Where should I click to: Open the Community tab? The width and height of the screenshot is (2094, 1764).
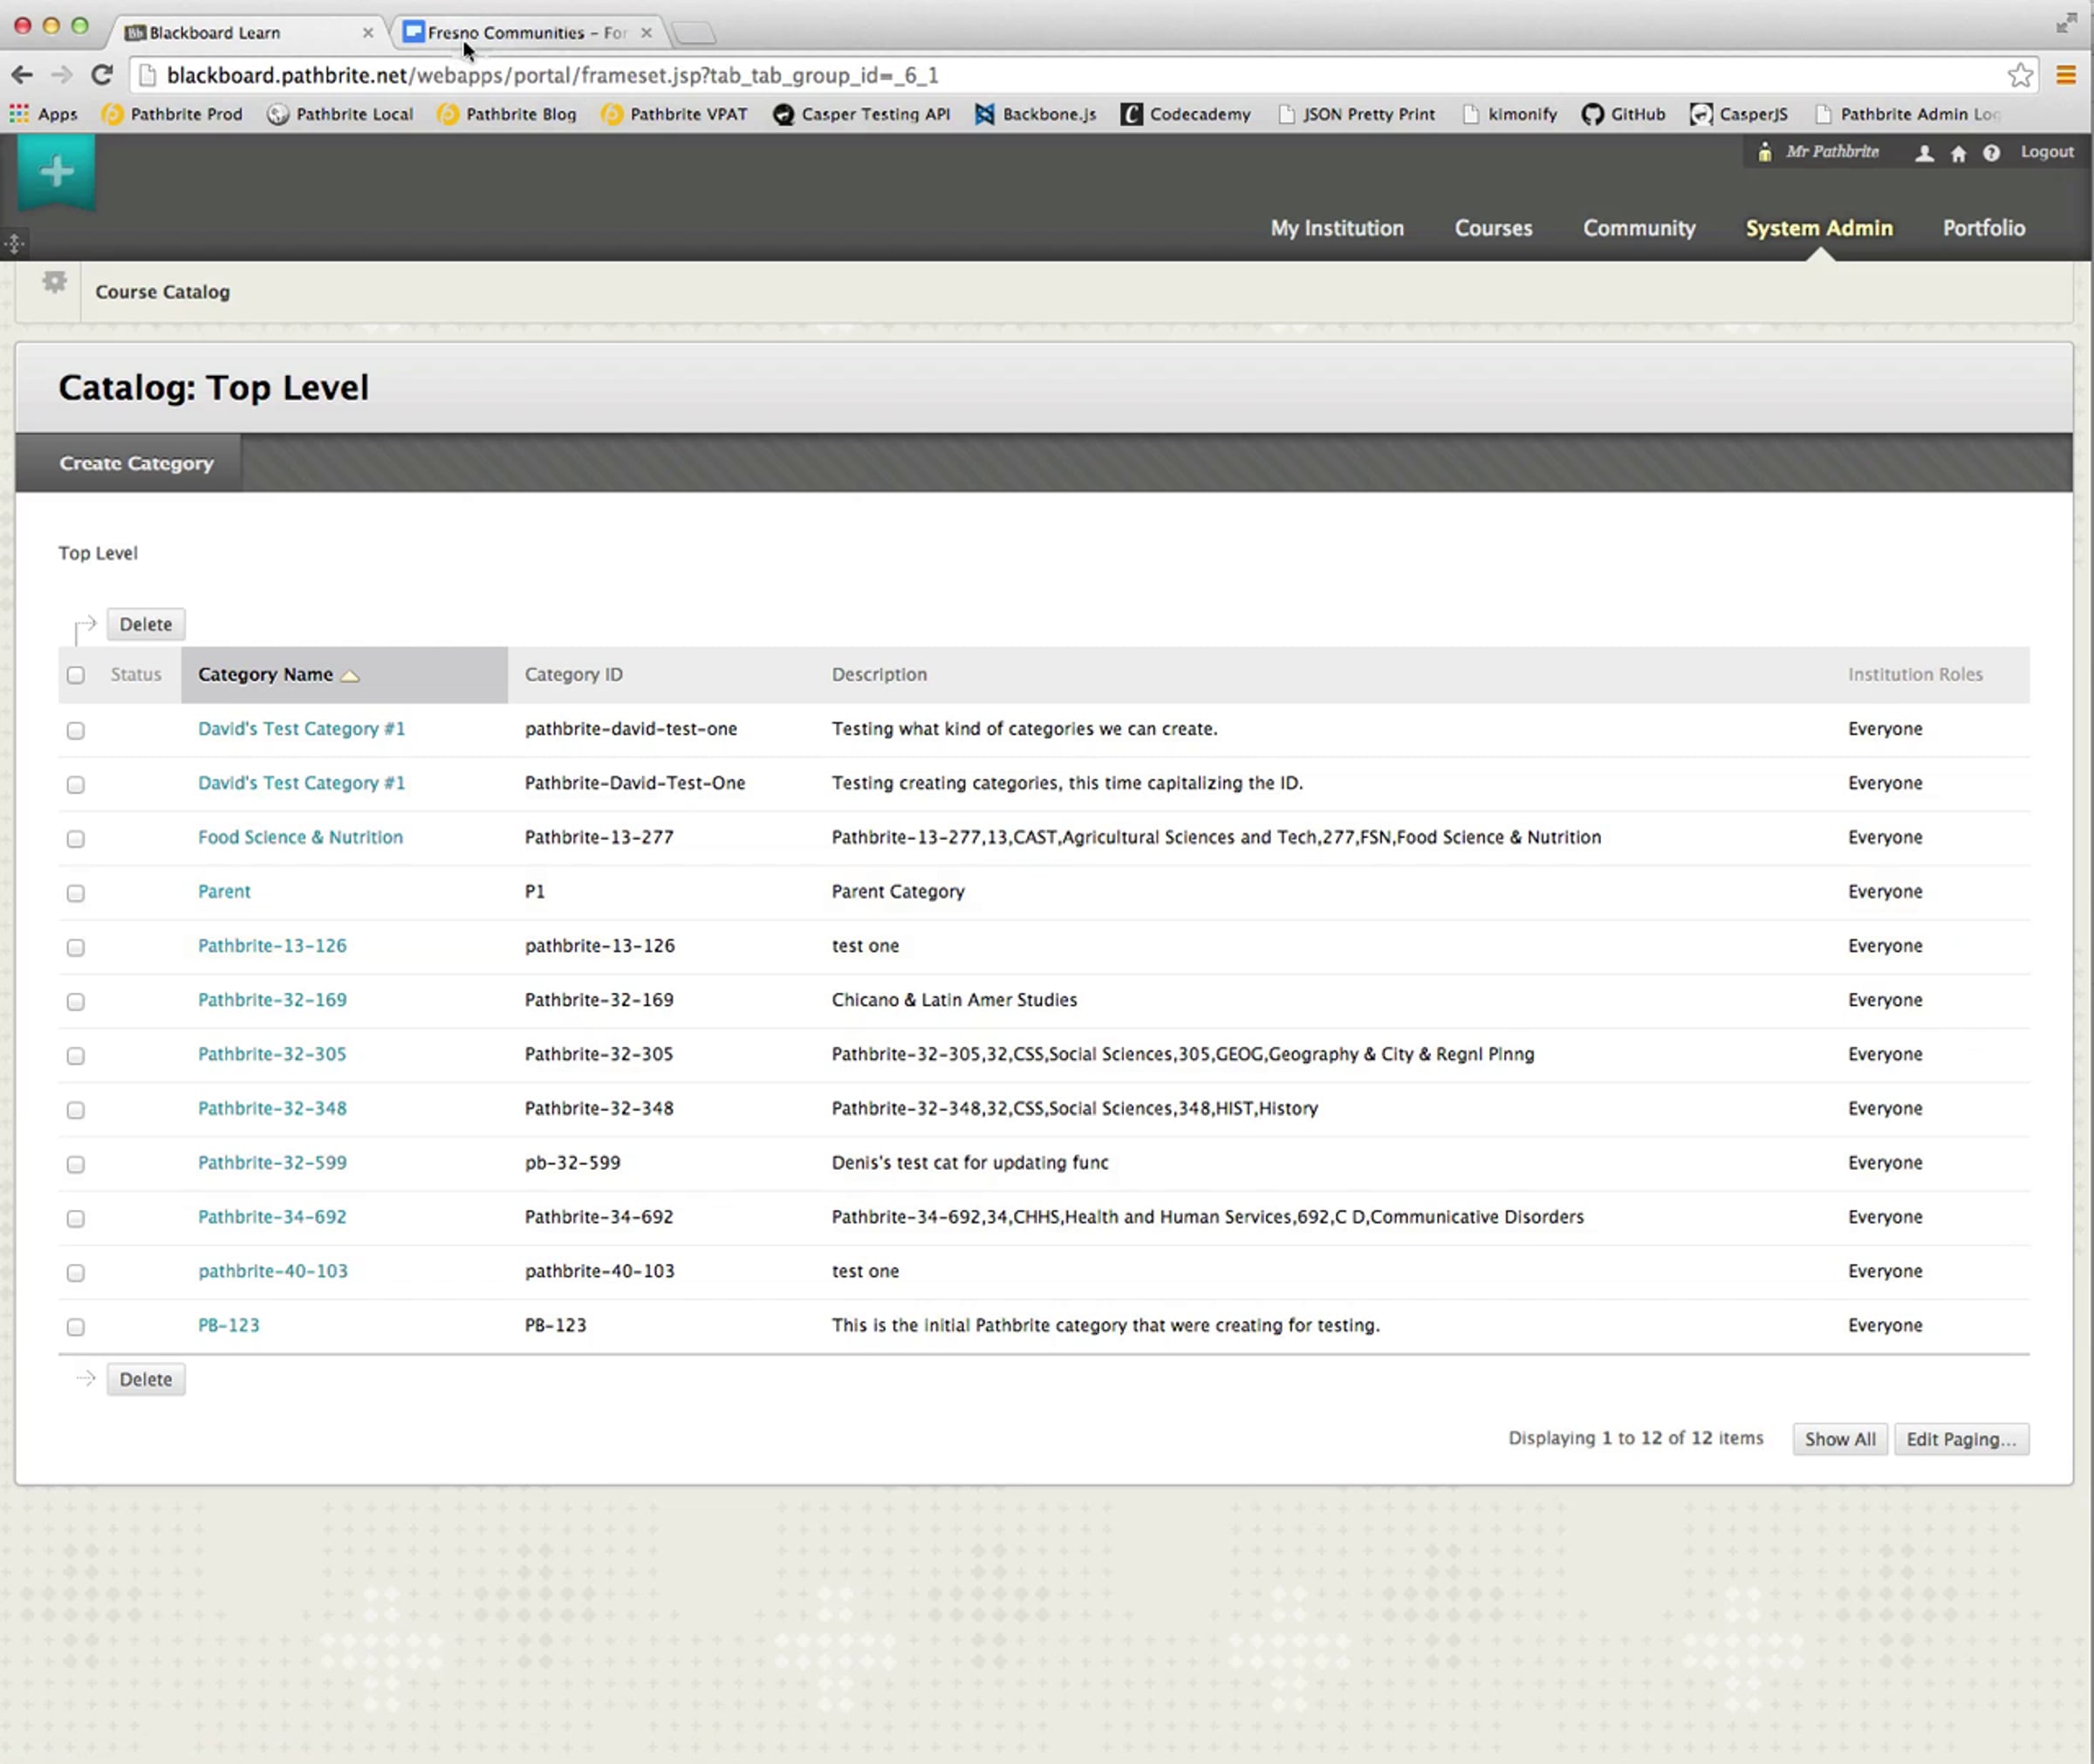[x=1639, y=228]
